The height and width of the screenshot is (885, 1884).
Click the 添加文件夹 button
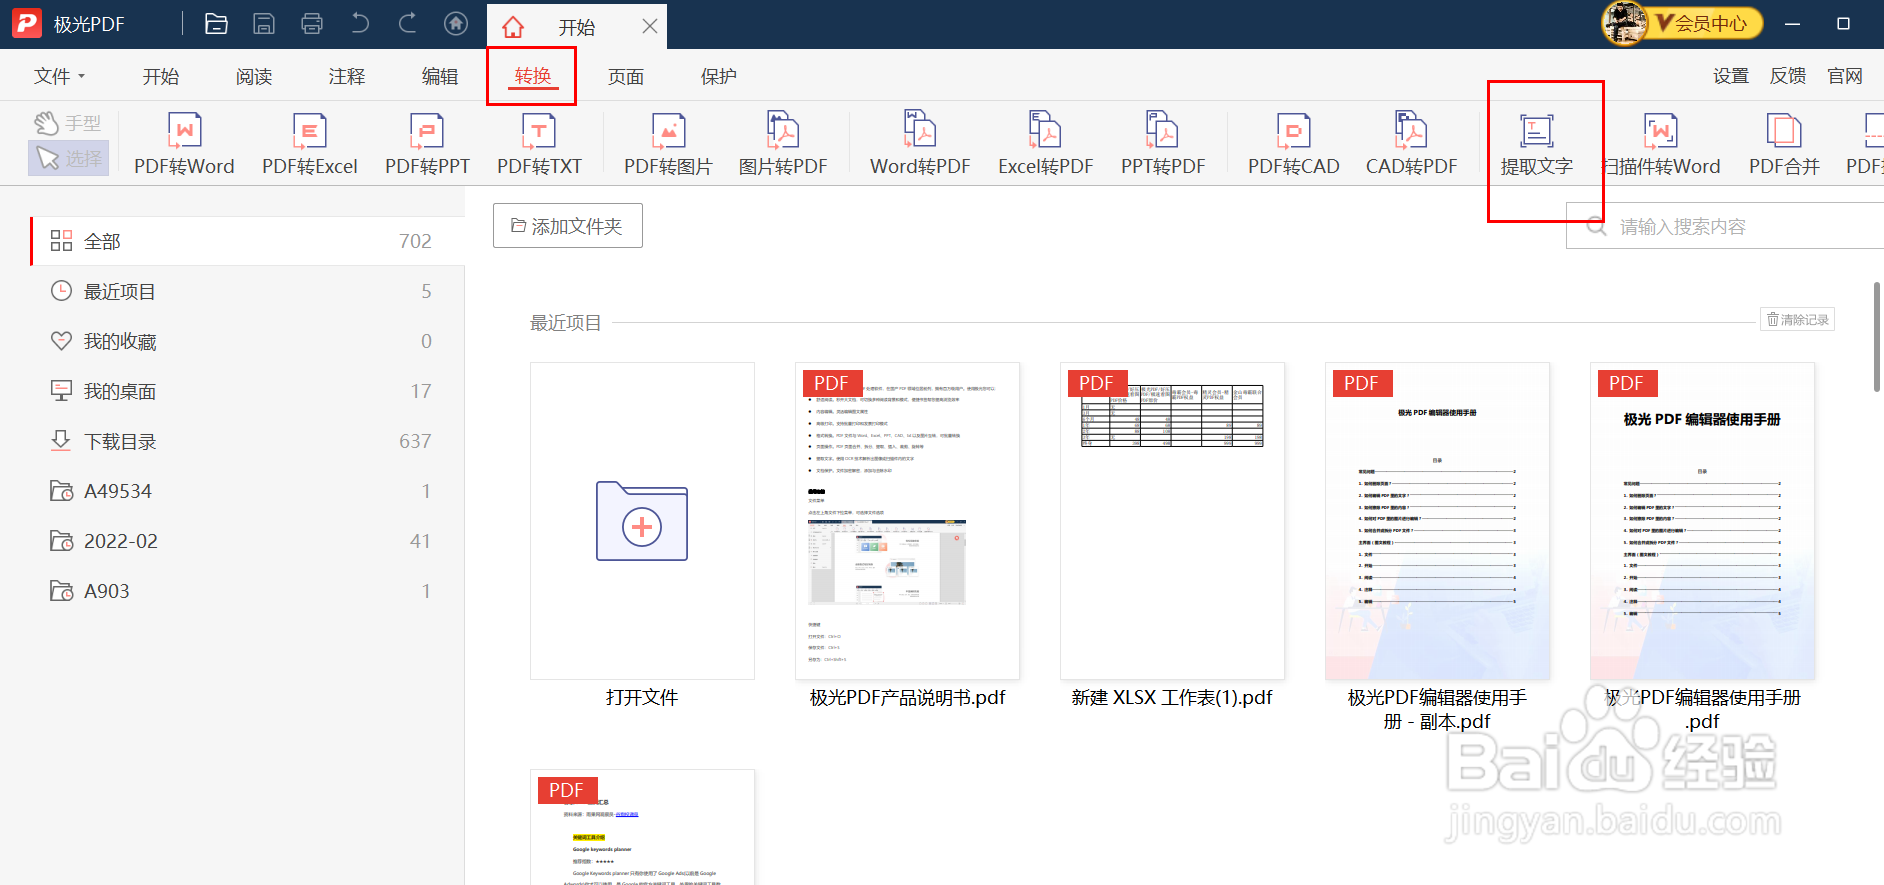coord(568,226)
